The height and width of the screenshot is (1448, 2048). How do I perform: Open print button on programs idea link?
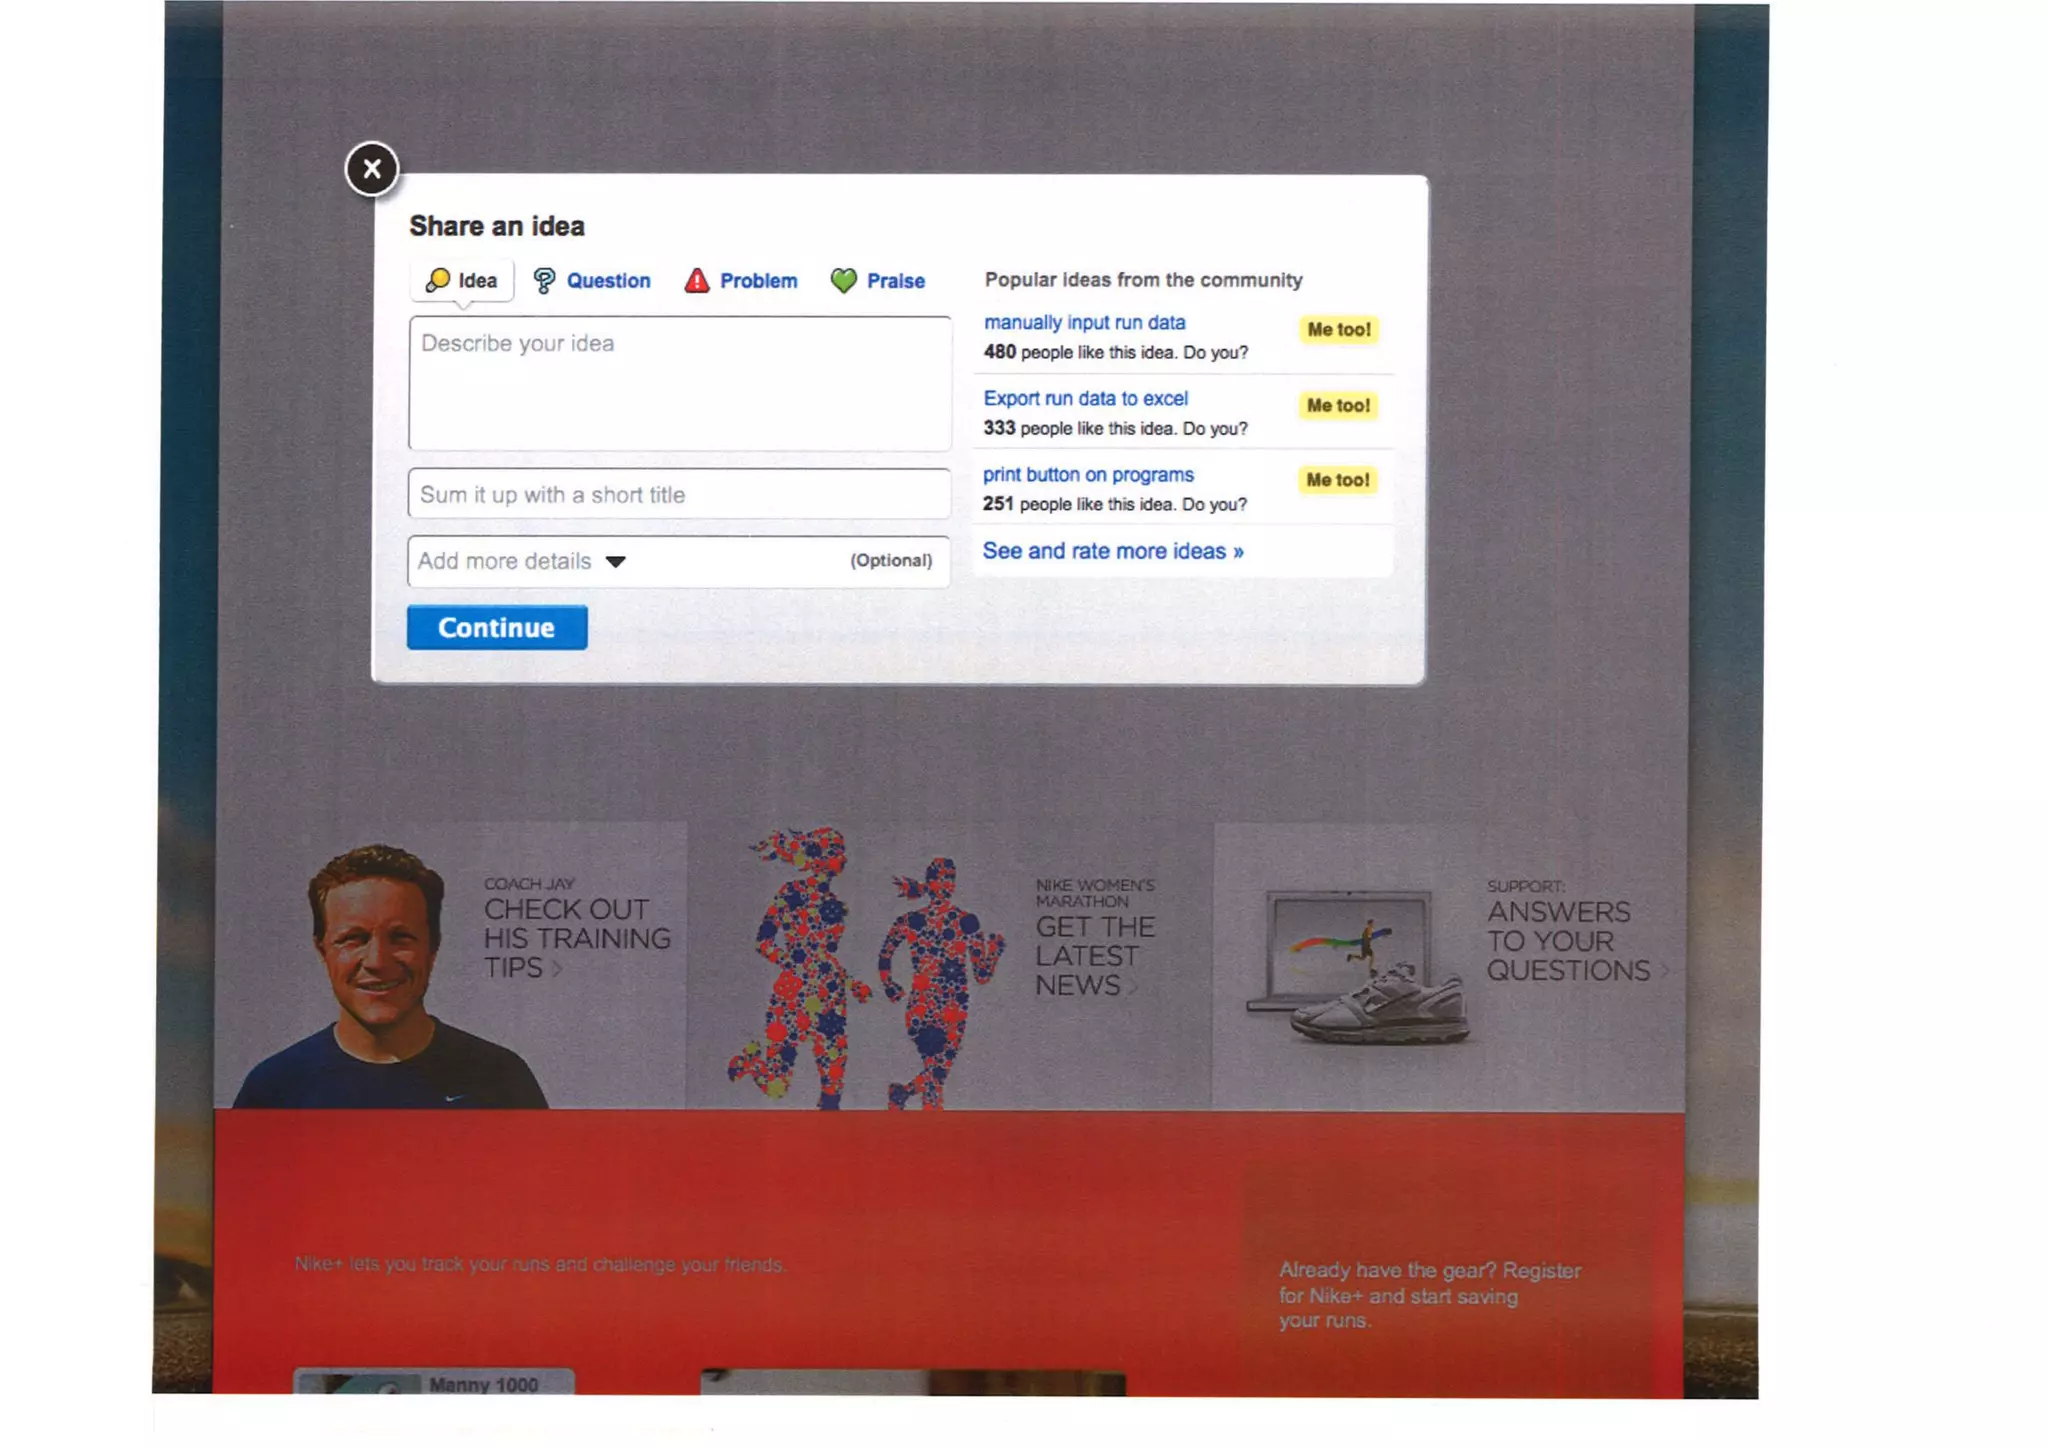point(1088,475)
